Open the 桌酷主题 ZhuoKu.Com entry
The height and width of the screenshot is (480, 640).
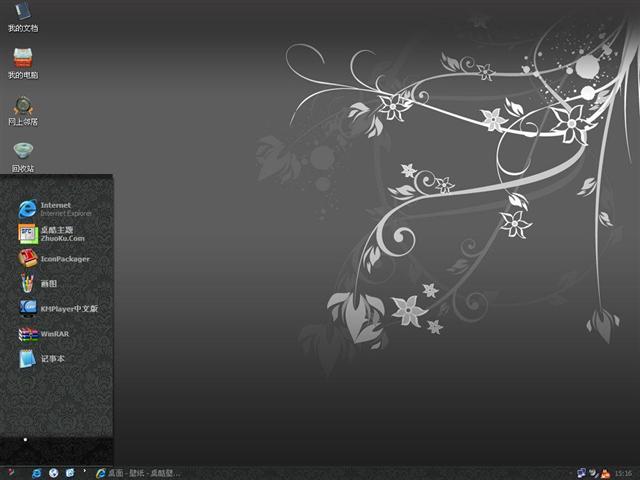[52, 233]
